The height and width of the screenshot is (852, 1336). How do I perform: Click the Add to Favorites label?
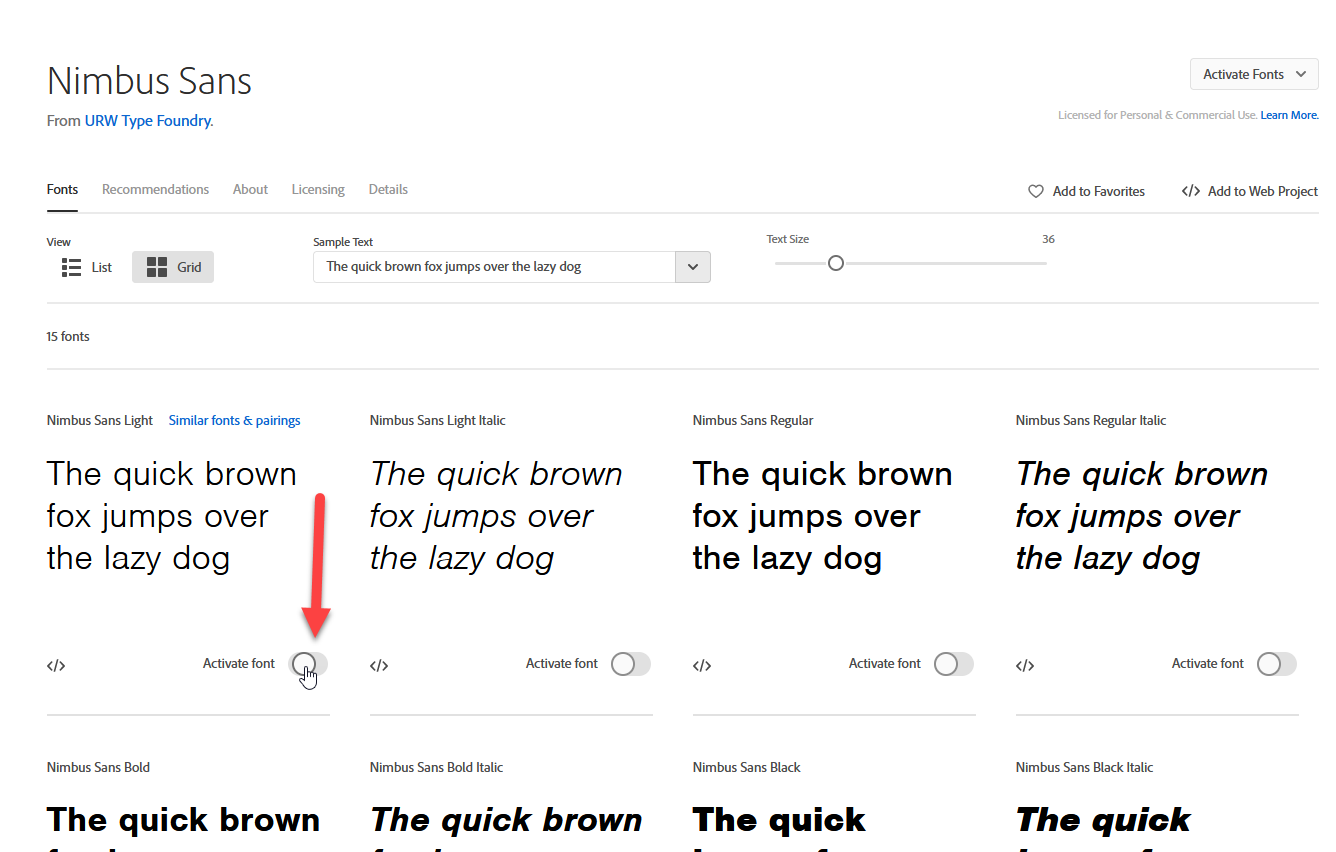coord(1098,191)
